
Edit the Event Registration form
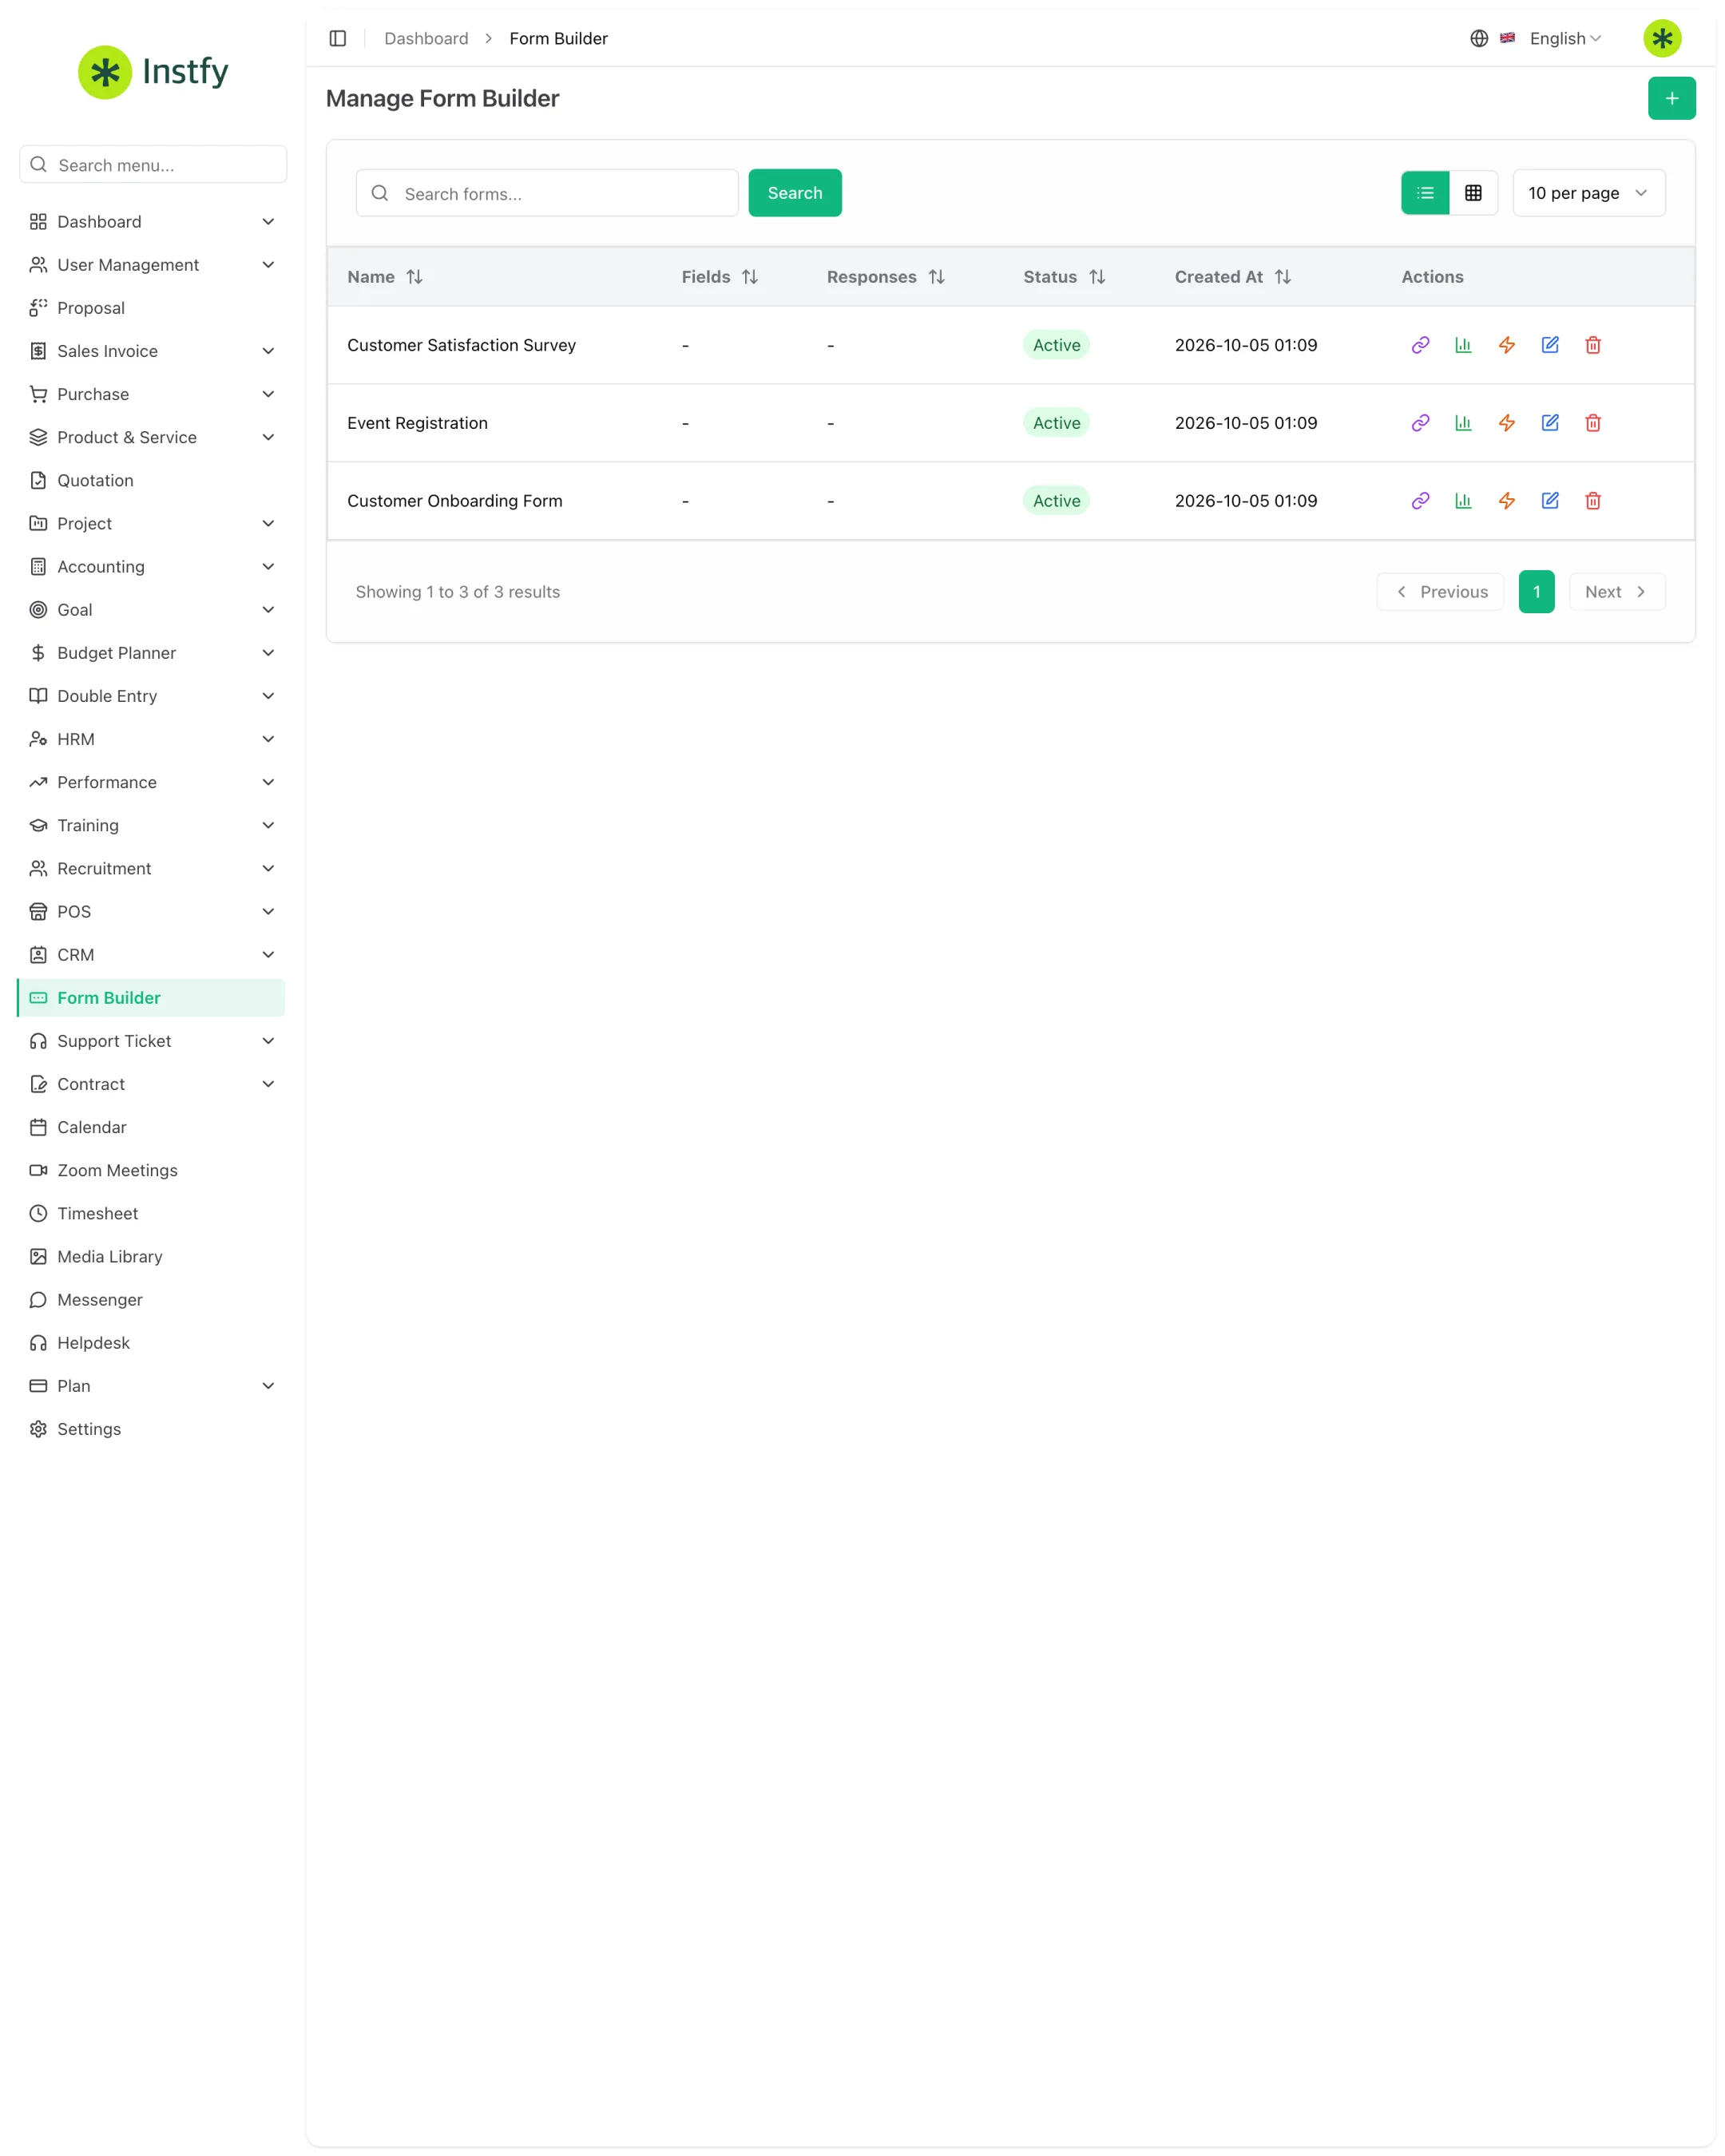1550,423
